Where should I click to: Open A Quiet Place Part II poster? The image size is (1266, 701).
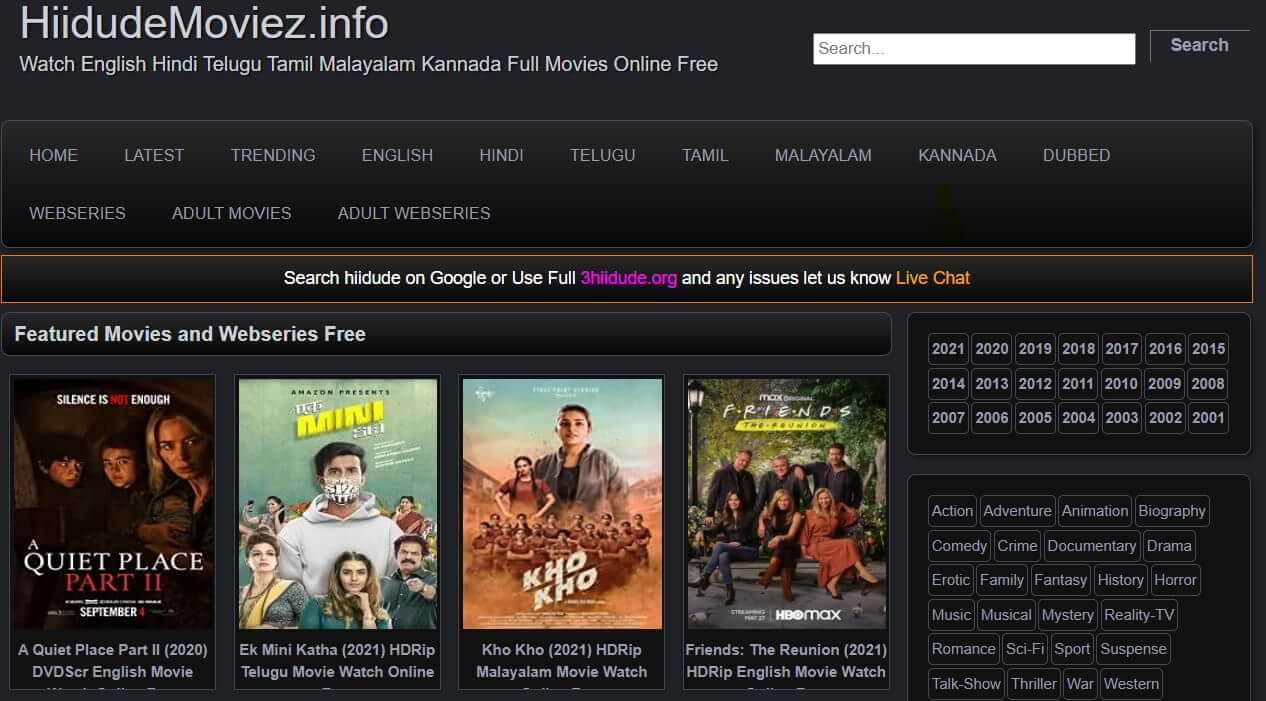(x=113, y=503)
